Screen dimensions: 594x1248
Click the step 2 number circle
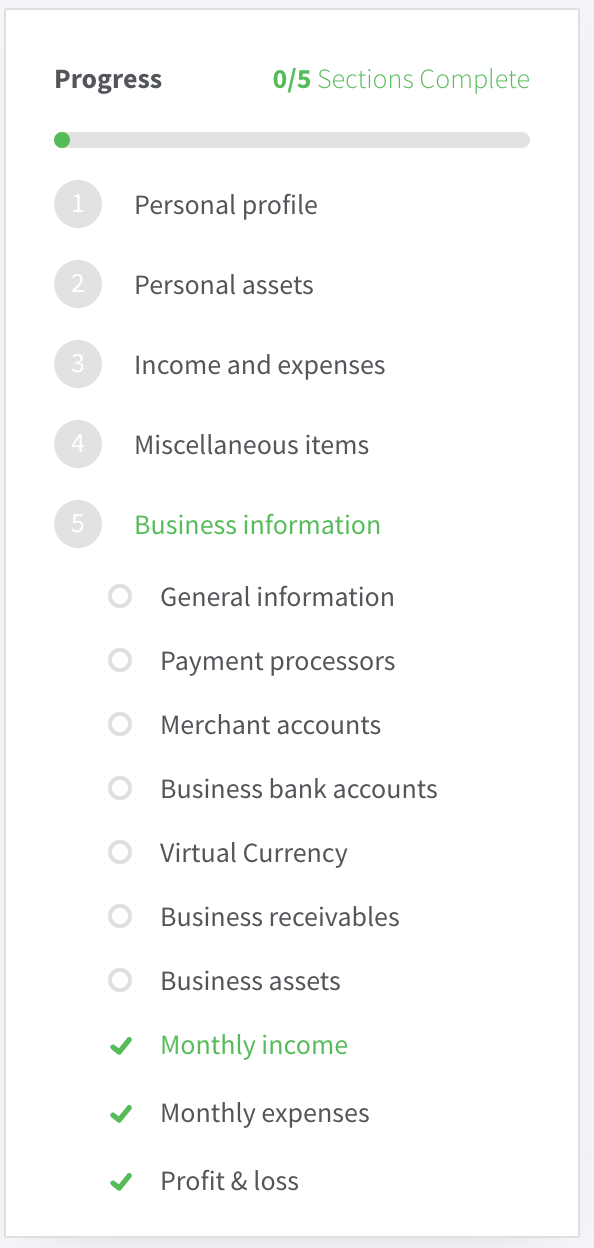coord(78,285)
